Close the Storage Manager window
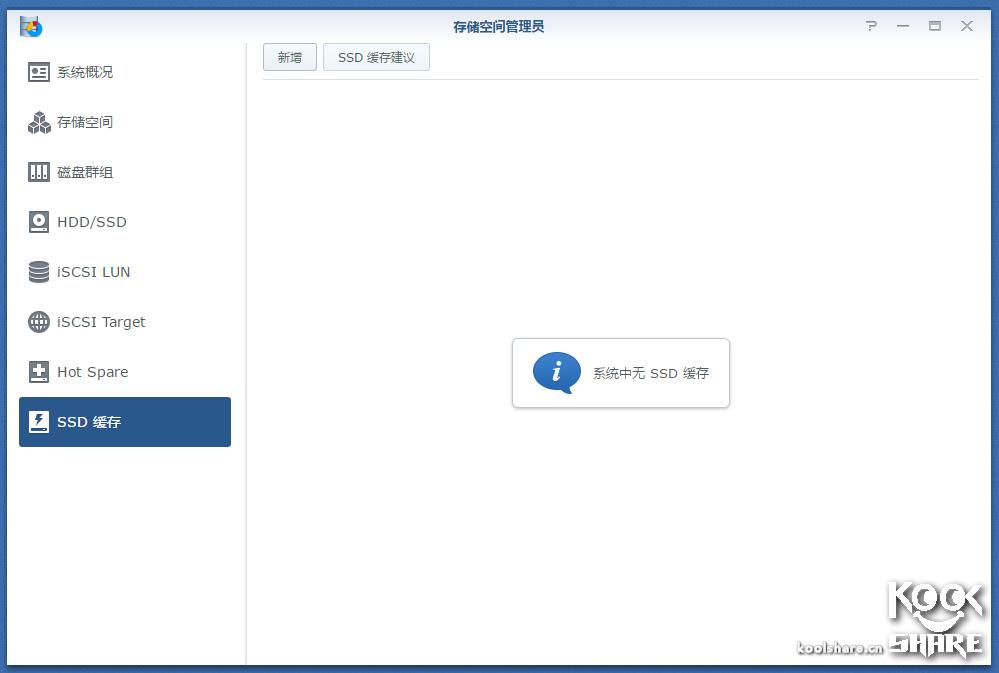 [x=967, y=26]
